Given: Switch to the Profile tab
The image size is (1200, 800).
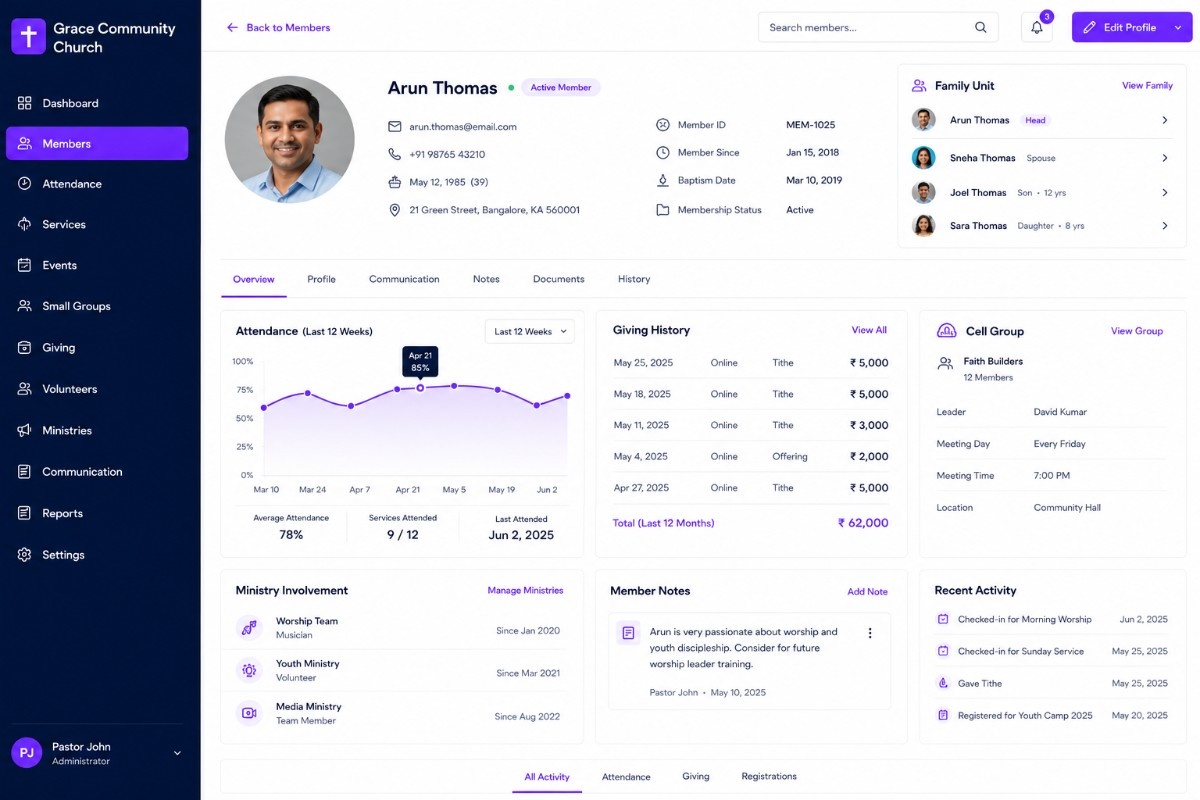Looking at the screenshot, I should (x=321, y=279).
